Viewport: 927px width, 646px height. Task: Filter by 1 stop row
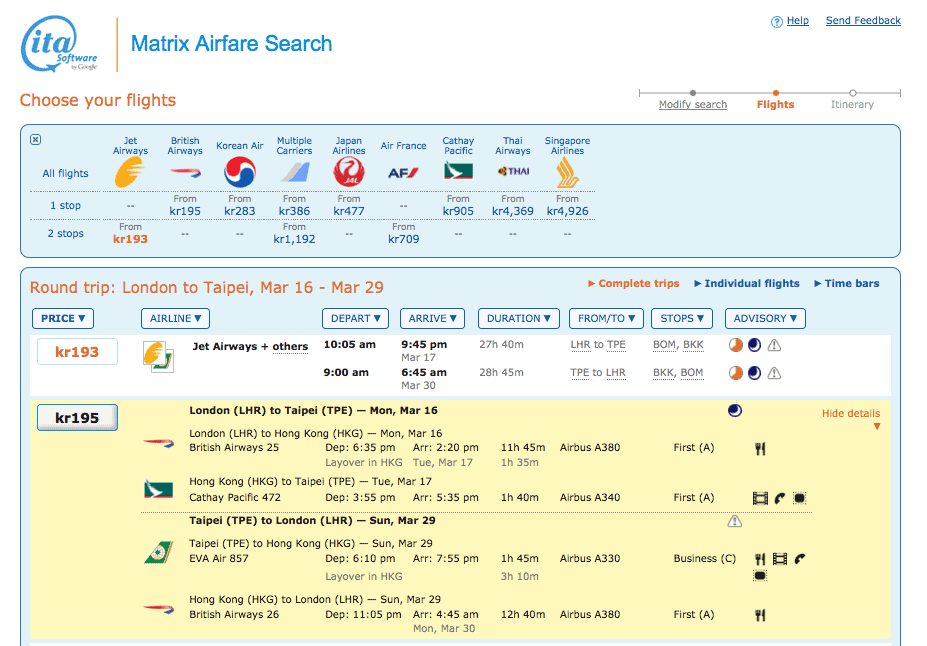[x=65, y=206]
